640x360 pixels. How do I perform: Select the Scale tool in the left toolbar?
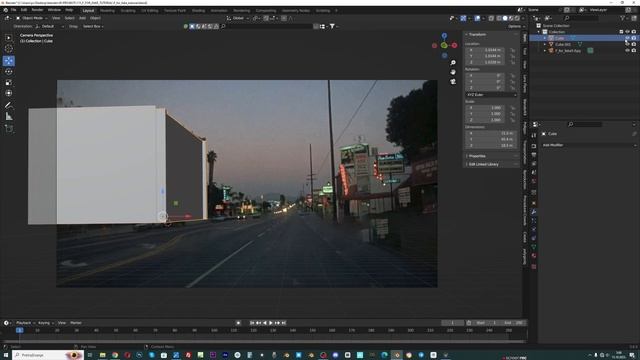tap(9, 82)
